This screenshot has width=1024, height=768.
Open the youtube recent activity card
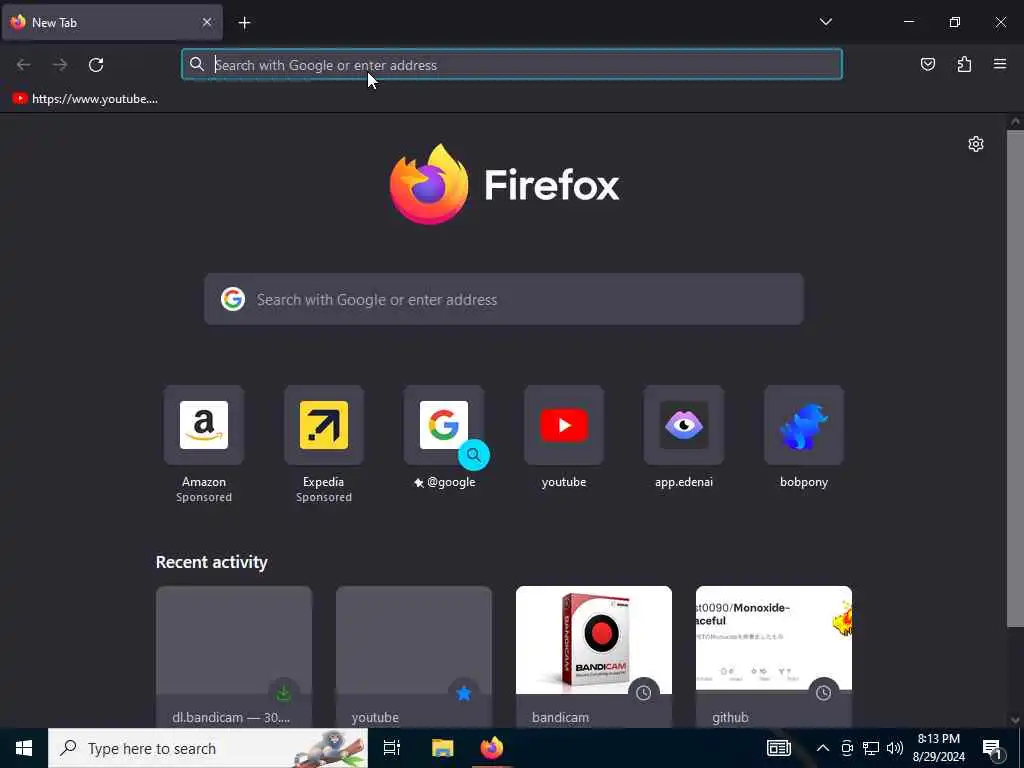click(x=413, y=656)
